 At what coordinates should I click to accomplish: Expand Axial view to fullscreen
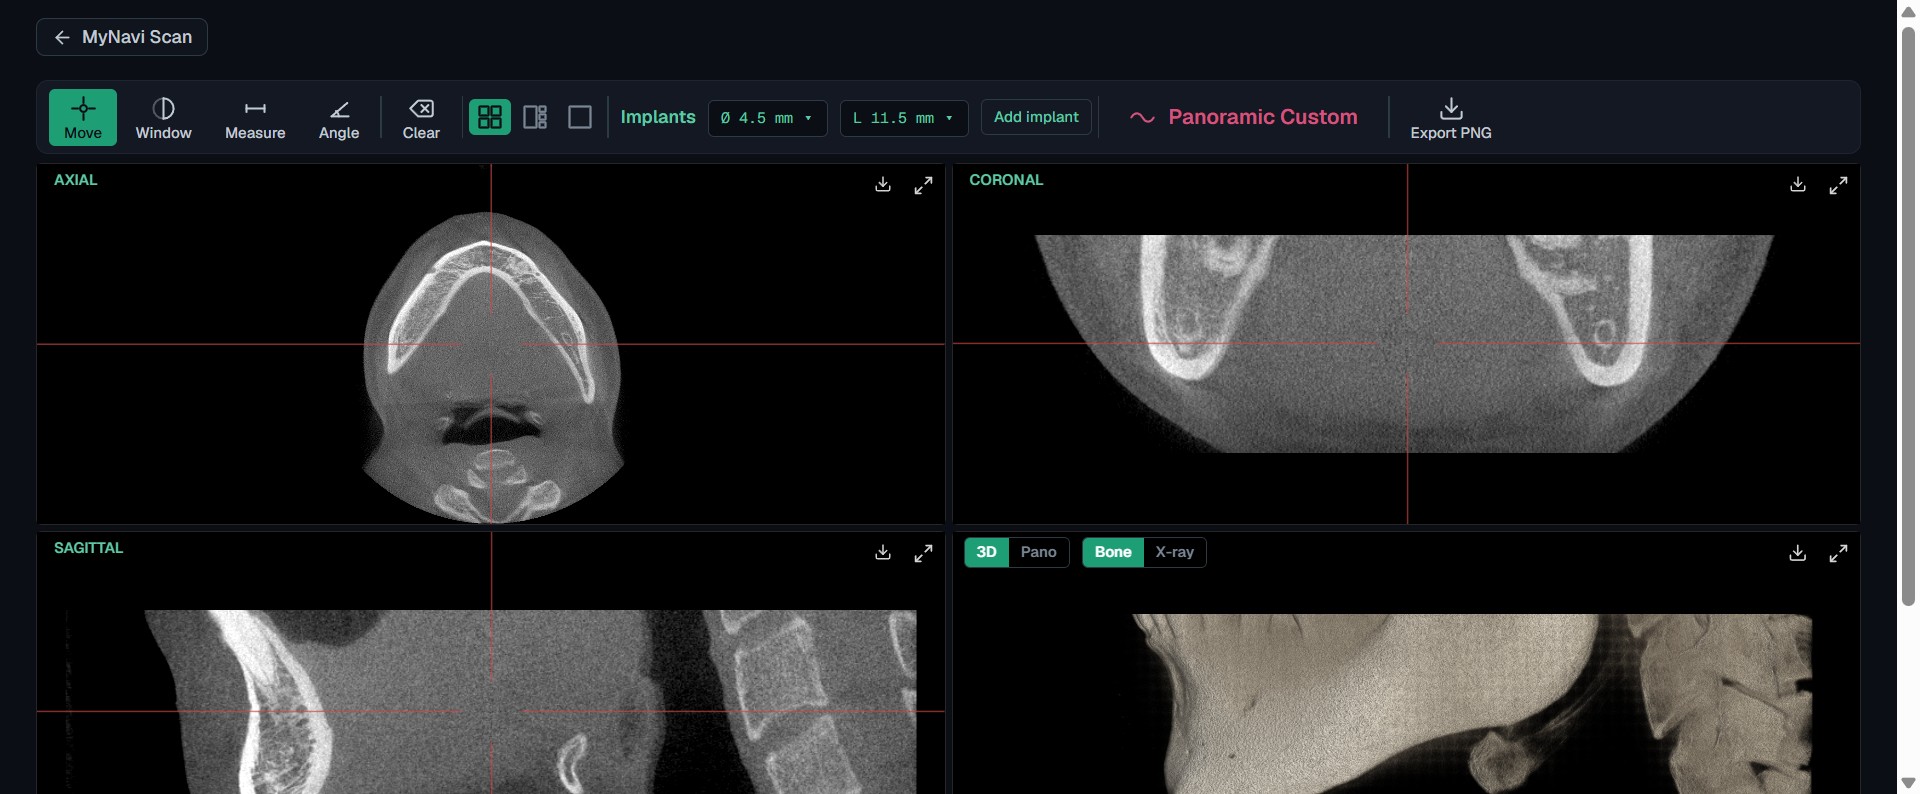[923, 185]
